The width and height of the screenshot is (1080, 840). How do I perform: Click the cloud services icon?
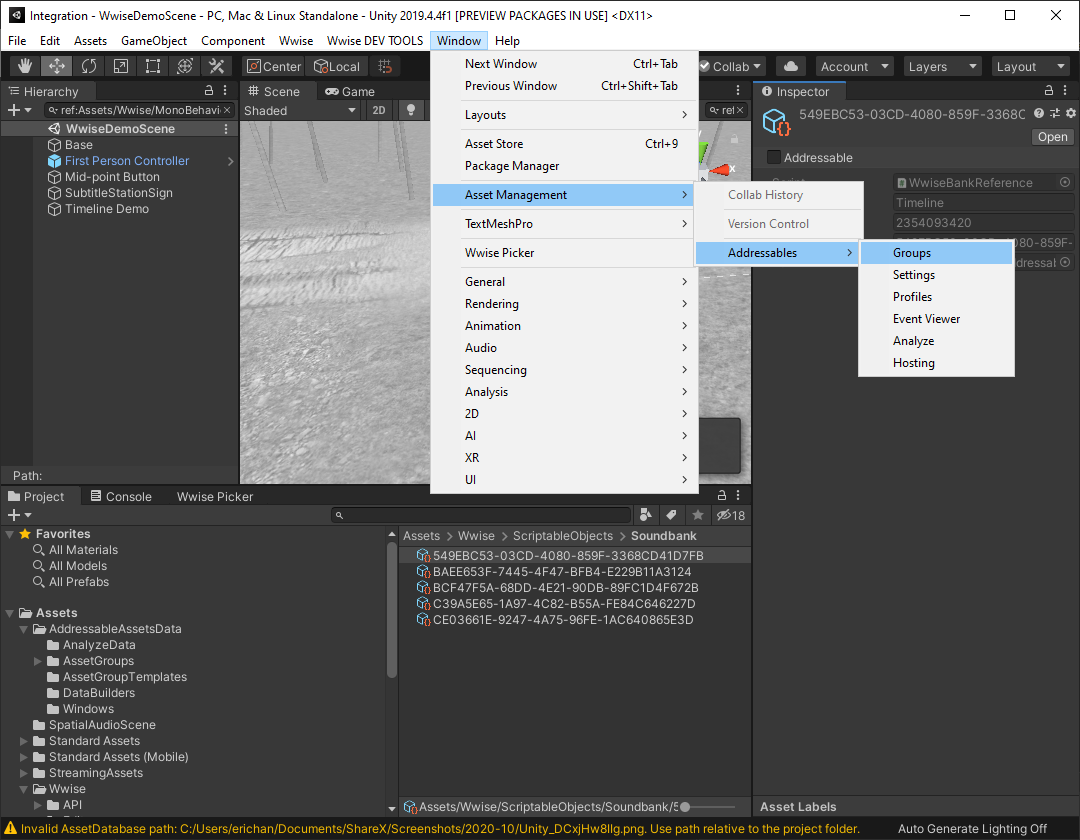(x=791, y=66)
